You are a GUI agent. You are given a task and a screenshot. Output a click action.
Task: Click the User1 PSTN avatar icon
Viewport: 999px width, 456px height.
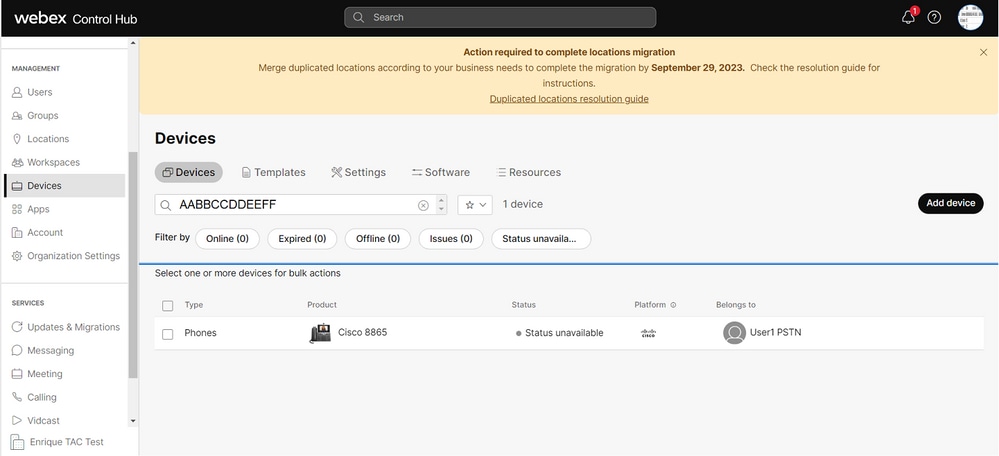pyautogui.click(x=735, y=332)
